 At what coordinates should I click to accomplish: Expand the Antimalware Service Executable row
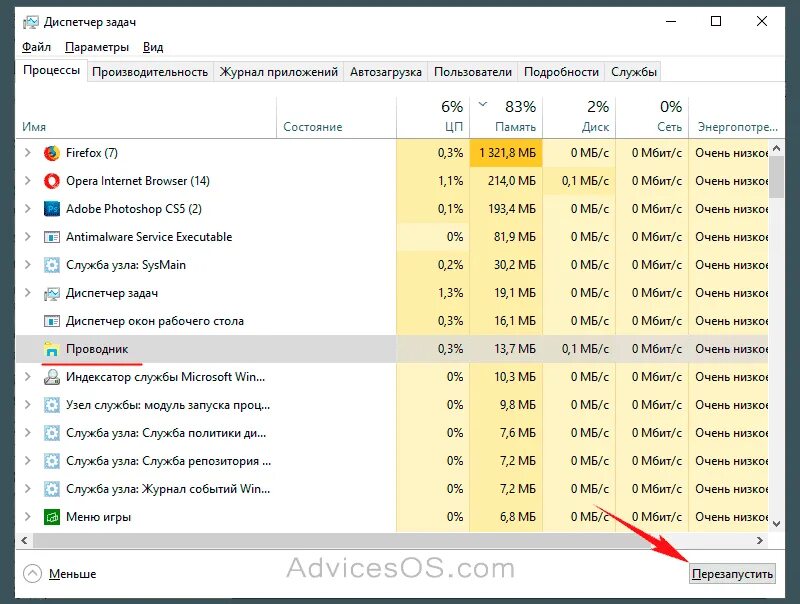coord(28,237)
